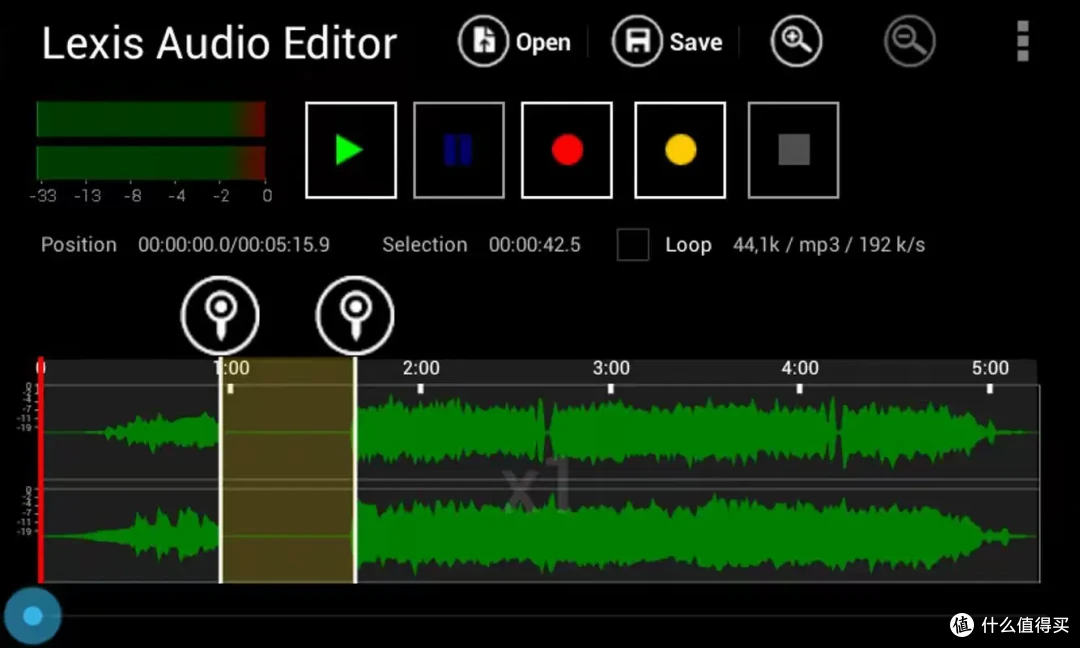Zoom out of the waveform

909,41
